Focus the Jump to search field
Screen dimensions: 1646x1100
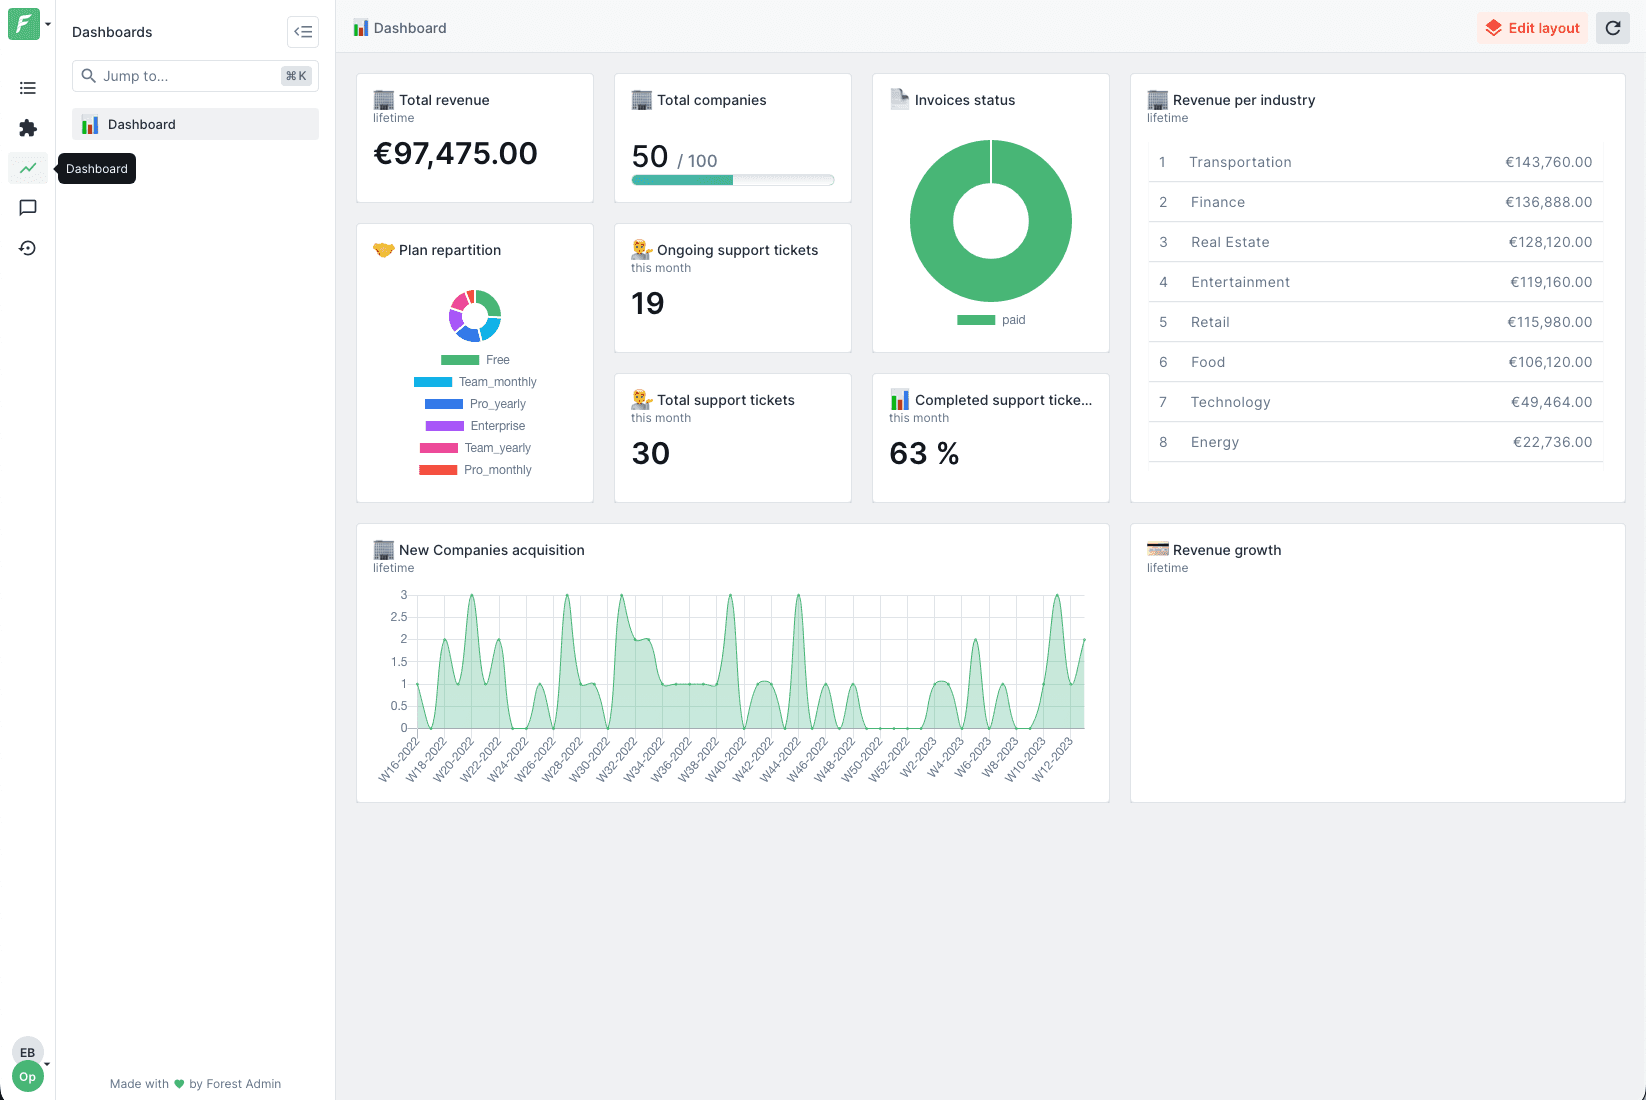click(195, 76)
